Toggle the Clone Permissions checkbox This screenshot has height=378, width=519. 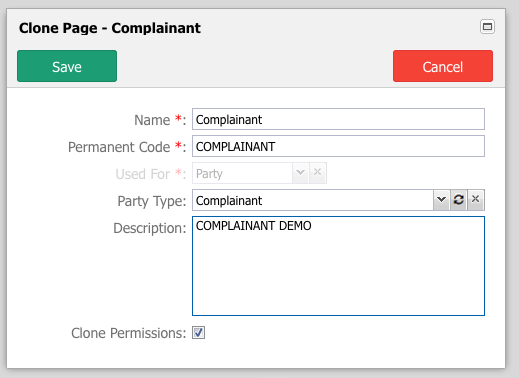198,333
